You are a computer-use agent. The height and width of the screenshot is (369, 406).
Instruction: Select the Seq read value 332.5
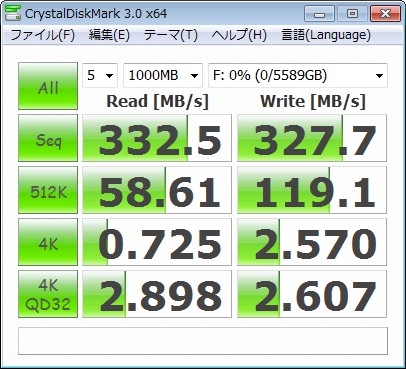pos(157,138)
